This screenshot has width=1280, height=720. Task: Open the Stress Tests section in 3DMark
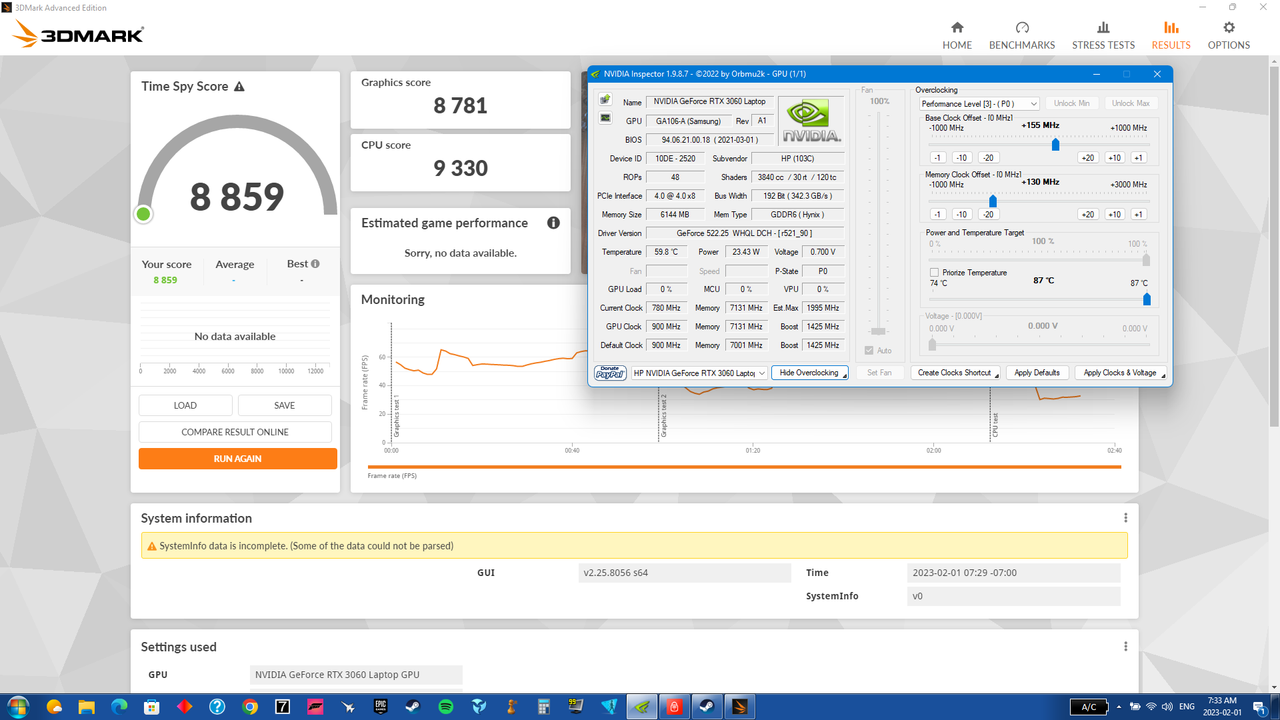tap(1103, 33)
